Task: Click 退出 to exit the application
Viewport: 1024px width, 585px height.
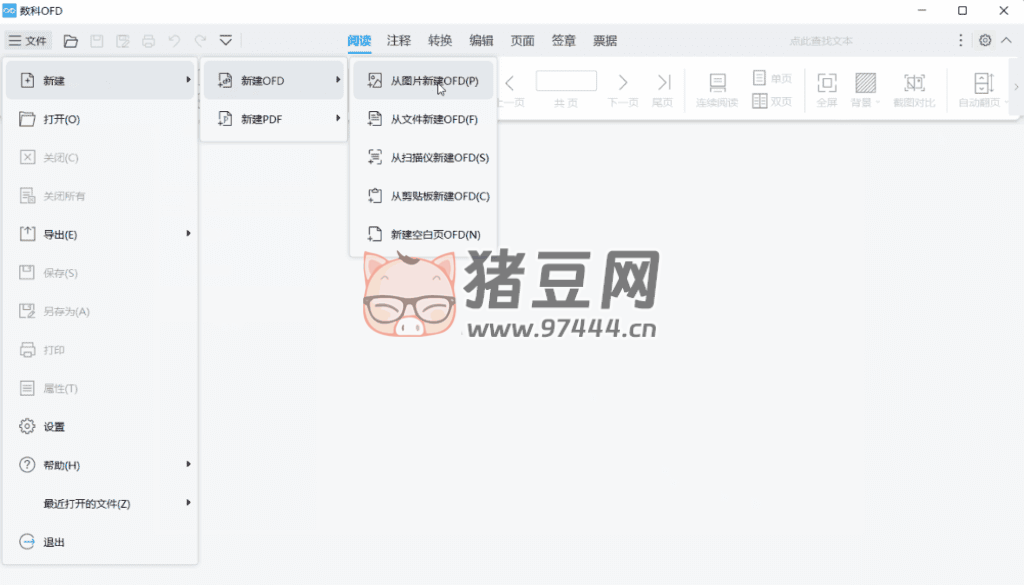Action: [x=100, y=543]
